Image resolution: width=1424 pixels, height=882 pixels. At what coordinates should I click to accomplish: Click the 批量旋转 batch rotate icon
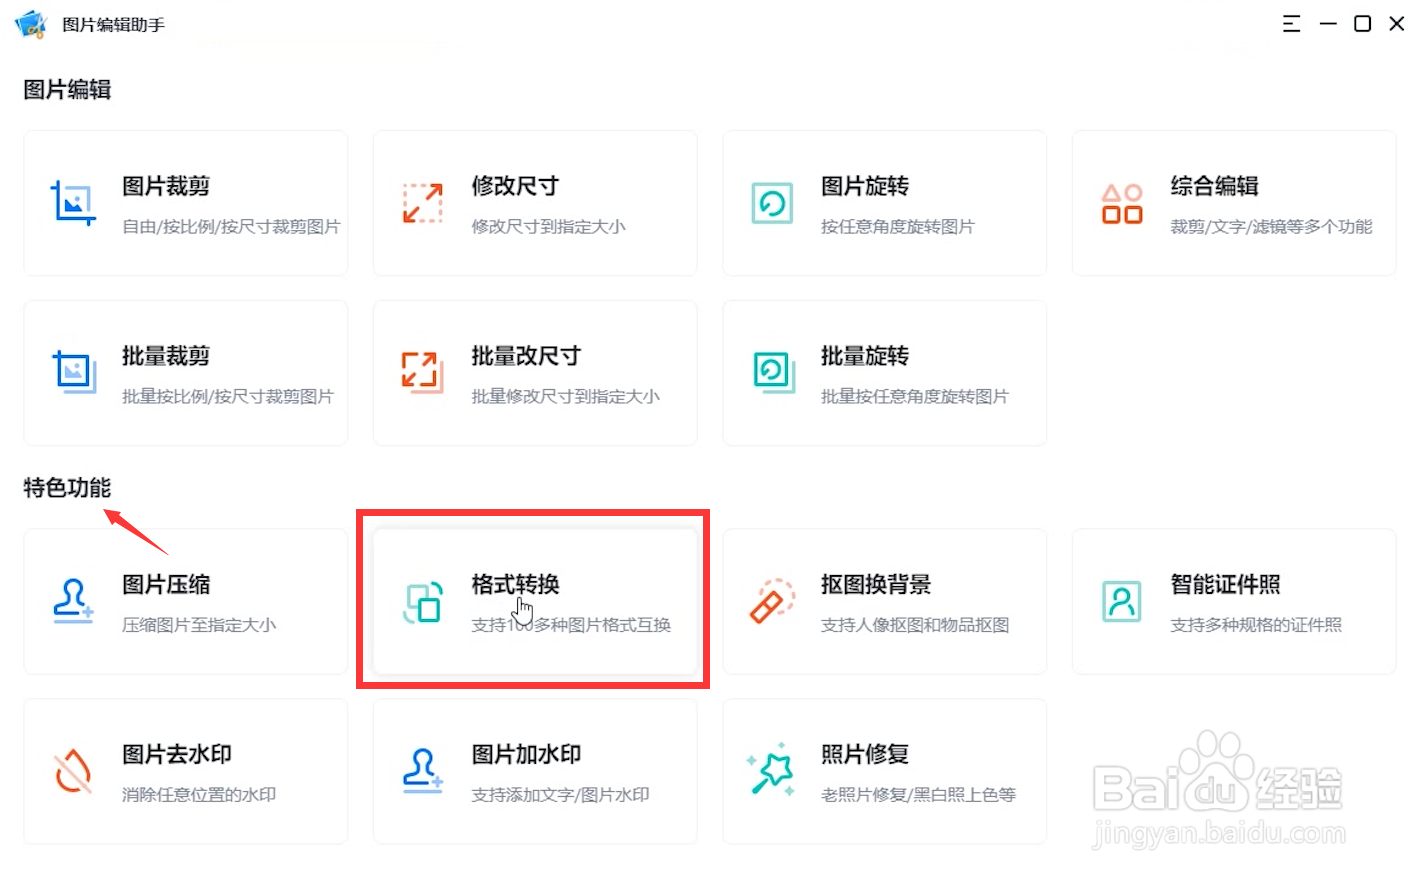tap(771, 373)
